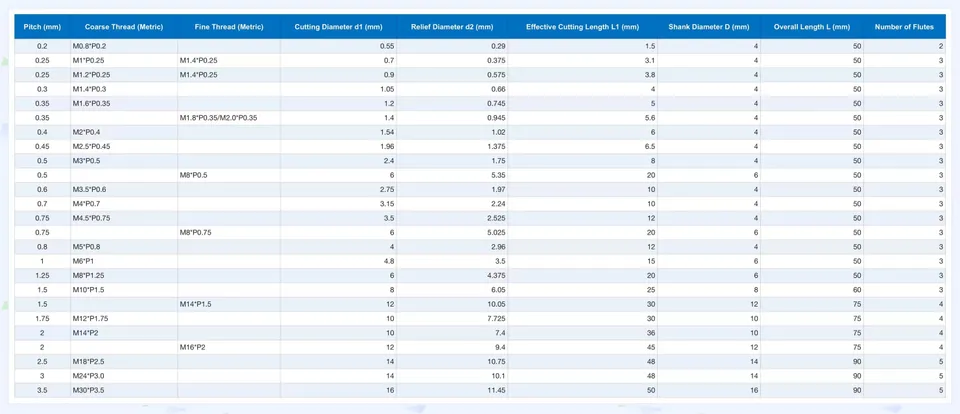Select the M14*P1.5 fine thread cell
The height and width of the screenshot is (414, 960).
[229, 304]
